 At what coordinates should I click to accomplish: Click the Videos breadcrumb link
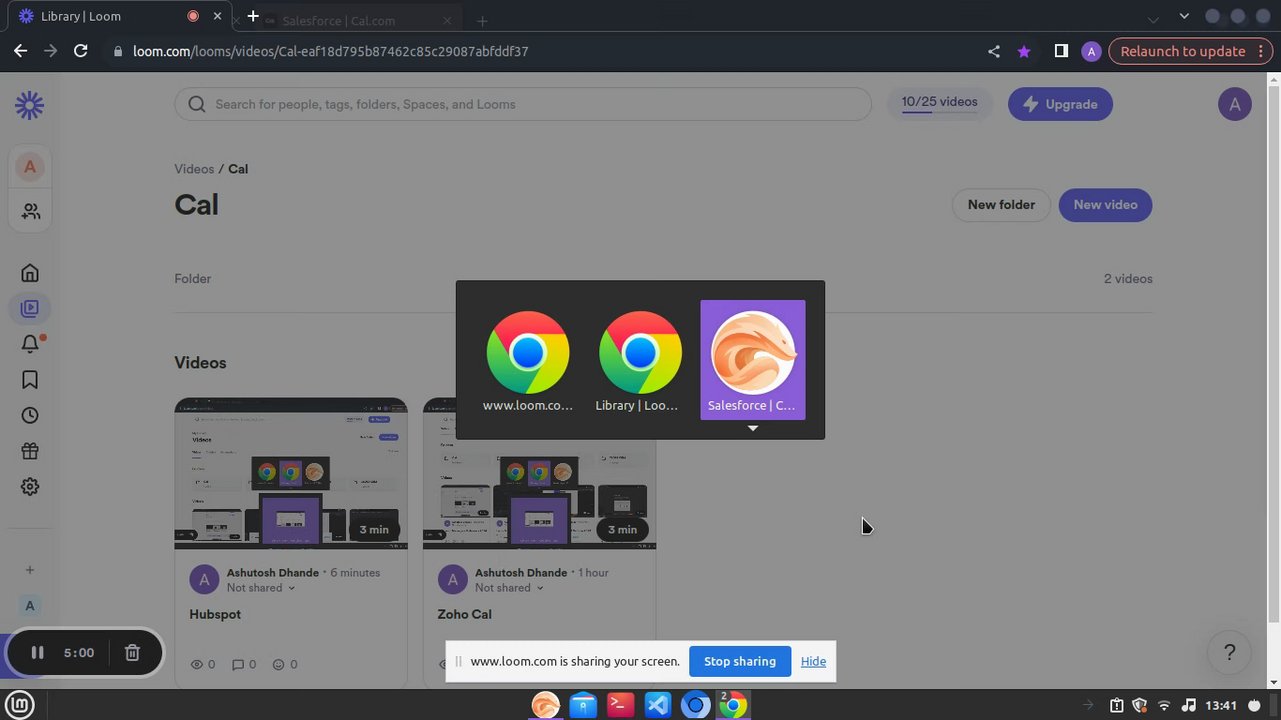pyautogui.click(x=194, y=169)
